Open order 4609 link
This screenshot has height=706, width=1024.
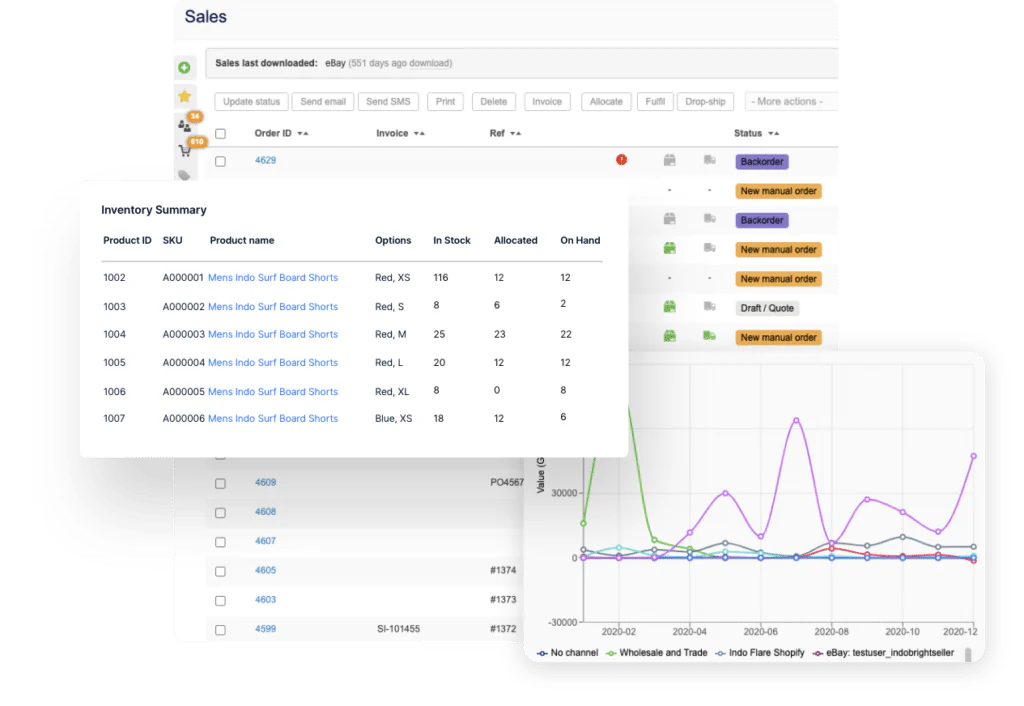click(265, 482)
